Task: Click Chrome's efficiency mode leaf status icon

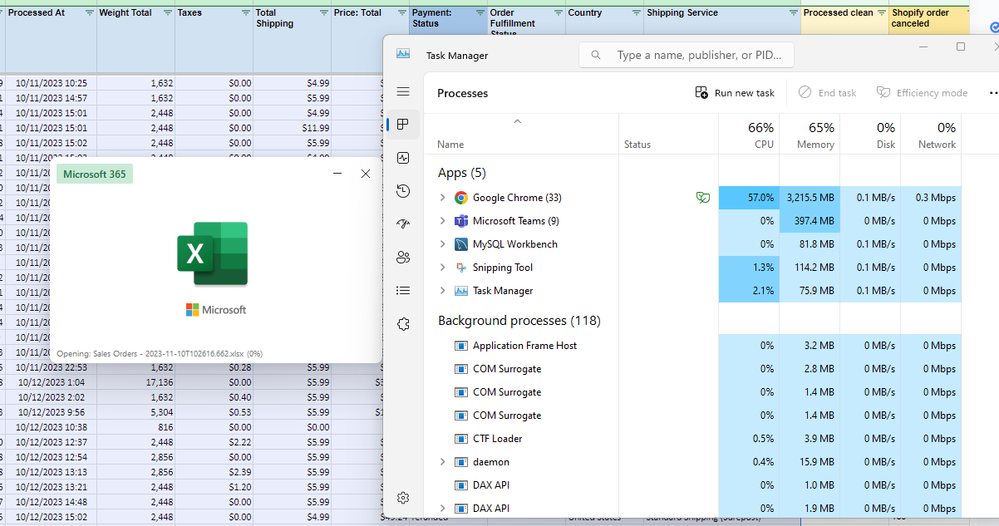Action: coord(703,198)
